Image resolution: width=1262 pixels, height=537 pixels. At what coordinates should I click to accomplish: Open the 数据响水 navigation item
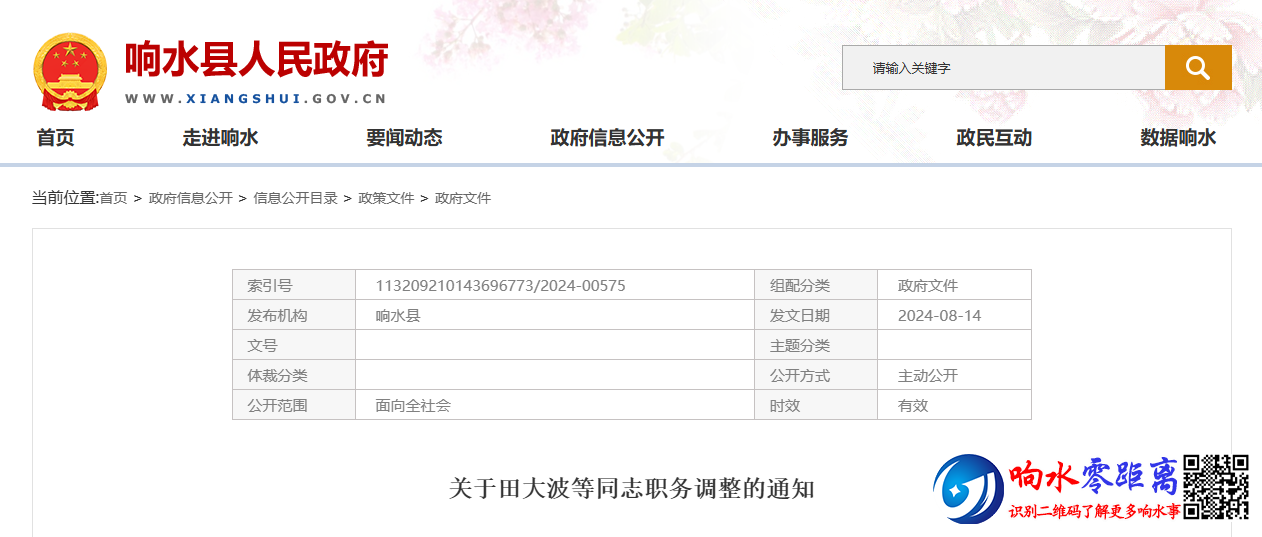pyautogui.click(x=1178, y=138)
